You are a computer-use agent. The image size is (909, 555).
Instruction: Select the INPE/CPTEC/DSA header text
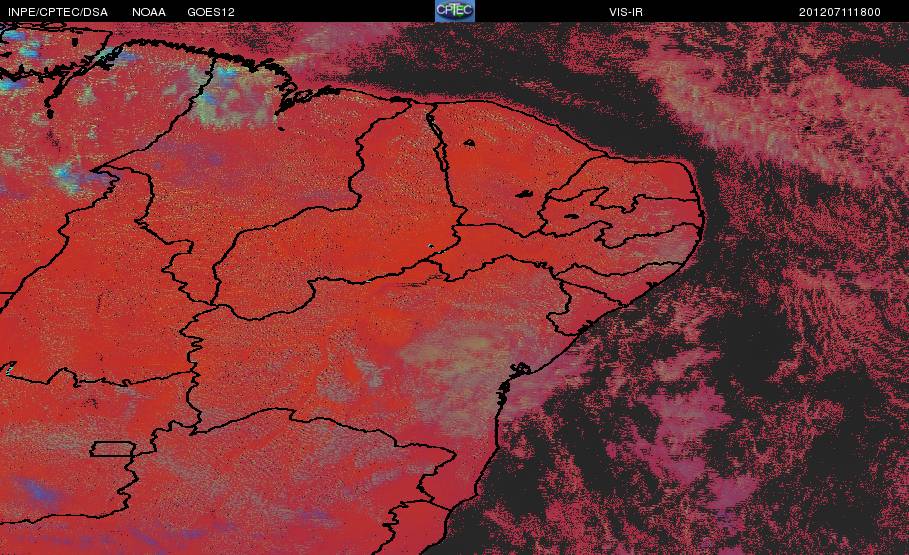58,12
